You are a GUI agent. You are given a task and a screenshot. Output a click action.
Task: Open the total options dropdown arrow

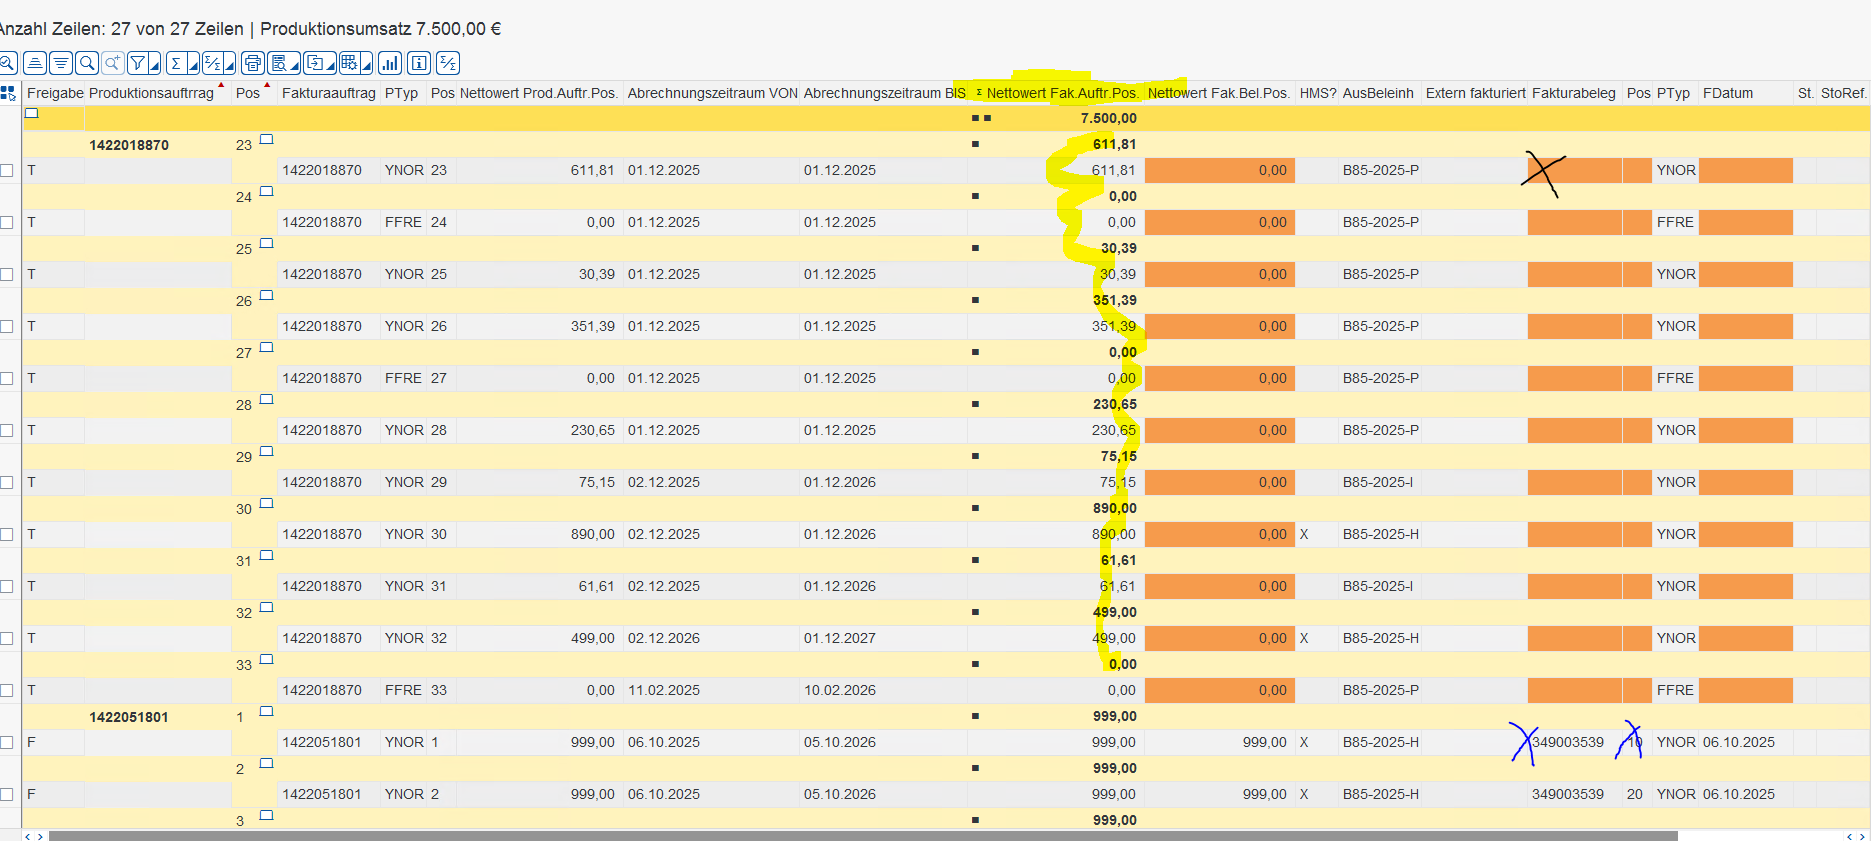(x=193, y=64)
